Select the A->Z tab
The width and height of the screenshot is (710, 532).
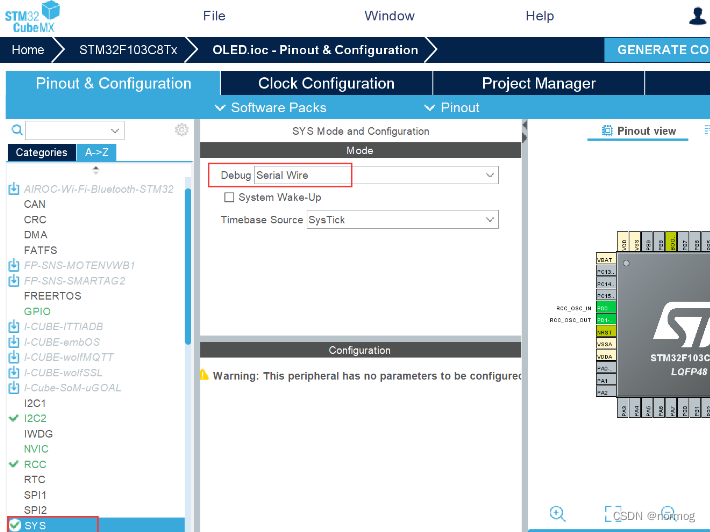tap(97, 153)
